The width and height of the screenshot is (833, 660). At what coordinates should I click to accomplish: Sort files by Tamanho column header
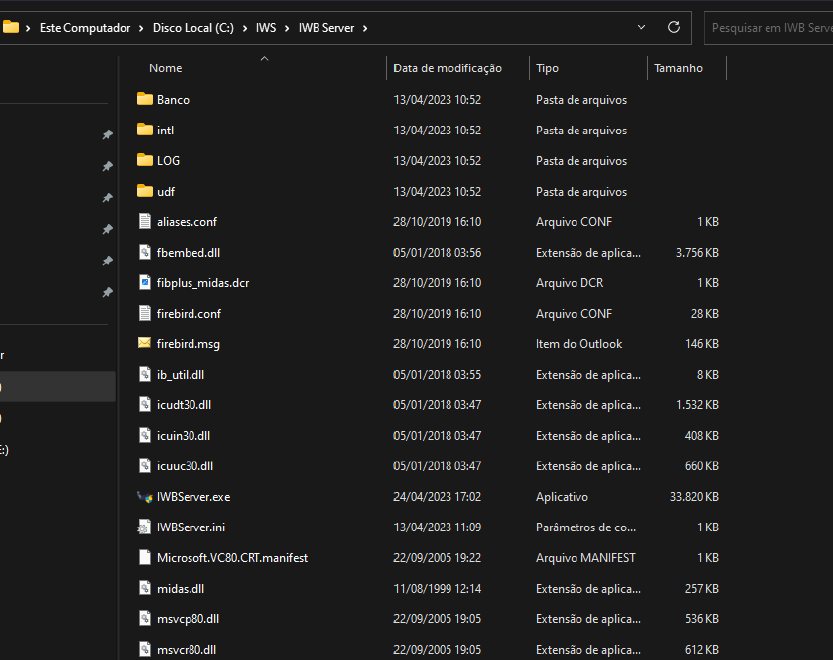click(678, 68)
